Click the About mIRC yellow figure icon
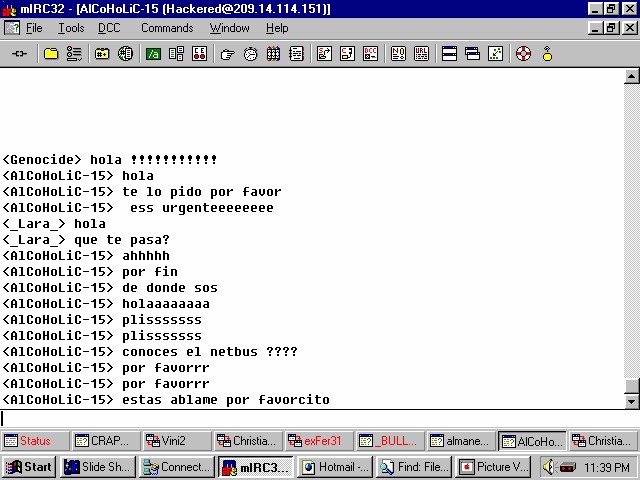640x480 pixels. point(547,54)
